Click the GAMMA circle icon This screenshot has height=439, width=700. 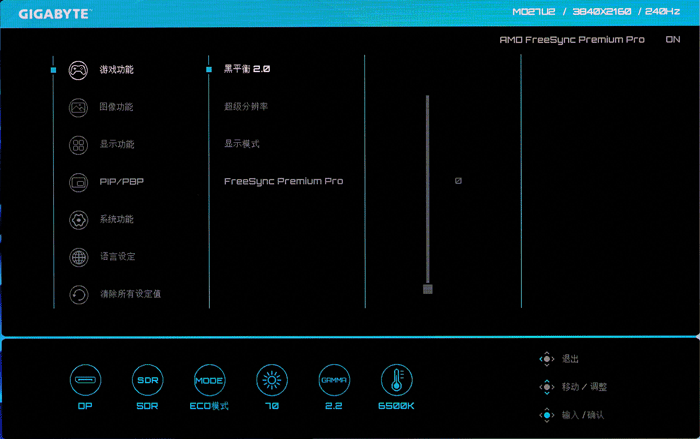[x=334, y=380]
